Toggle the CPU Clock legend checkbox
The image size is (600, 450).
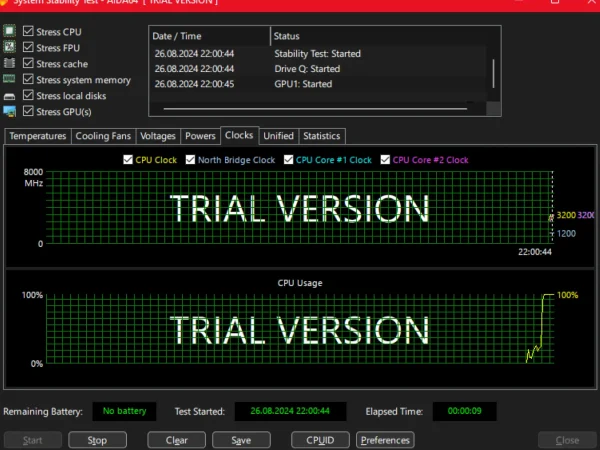click(127, 160)
